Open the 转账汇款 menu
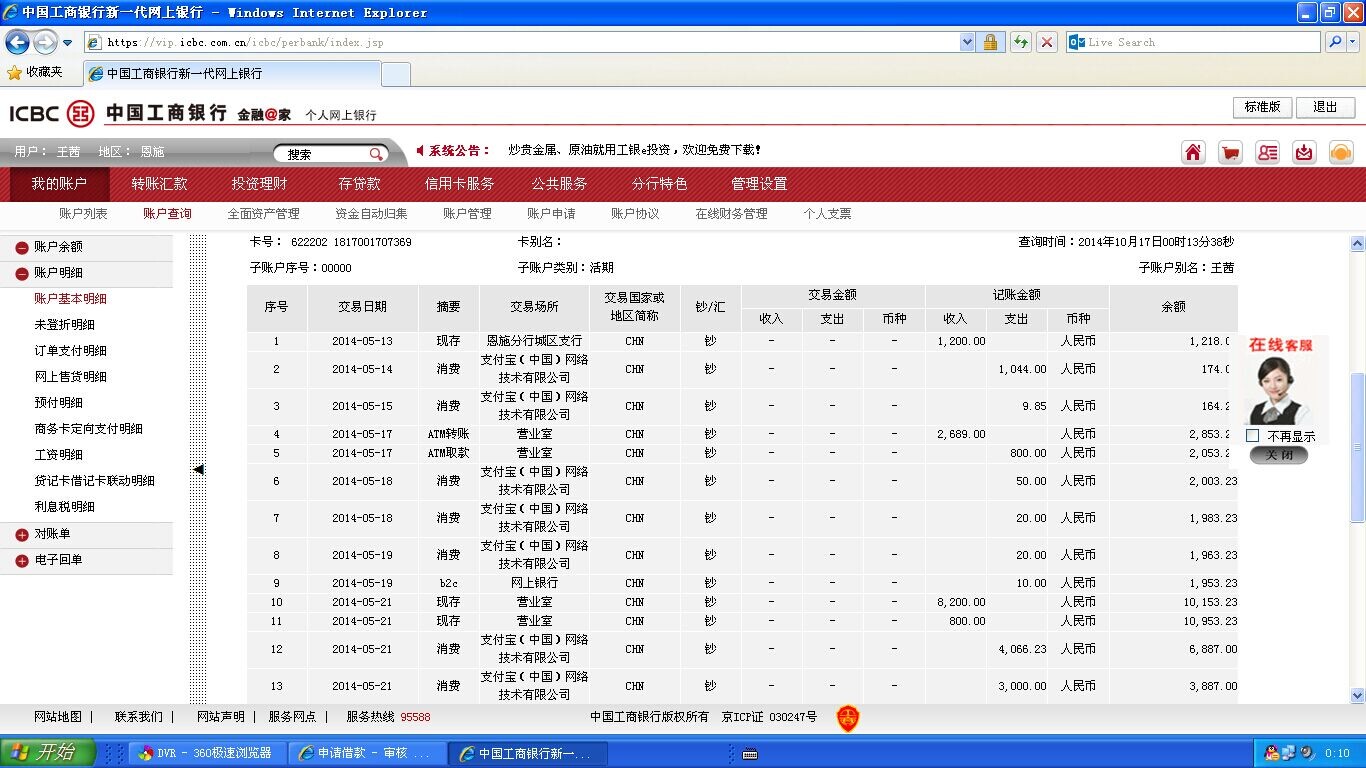Image resolution: width=1366 pixels, height=768 pixels. 159,184
